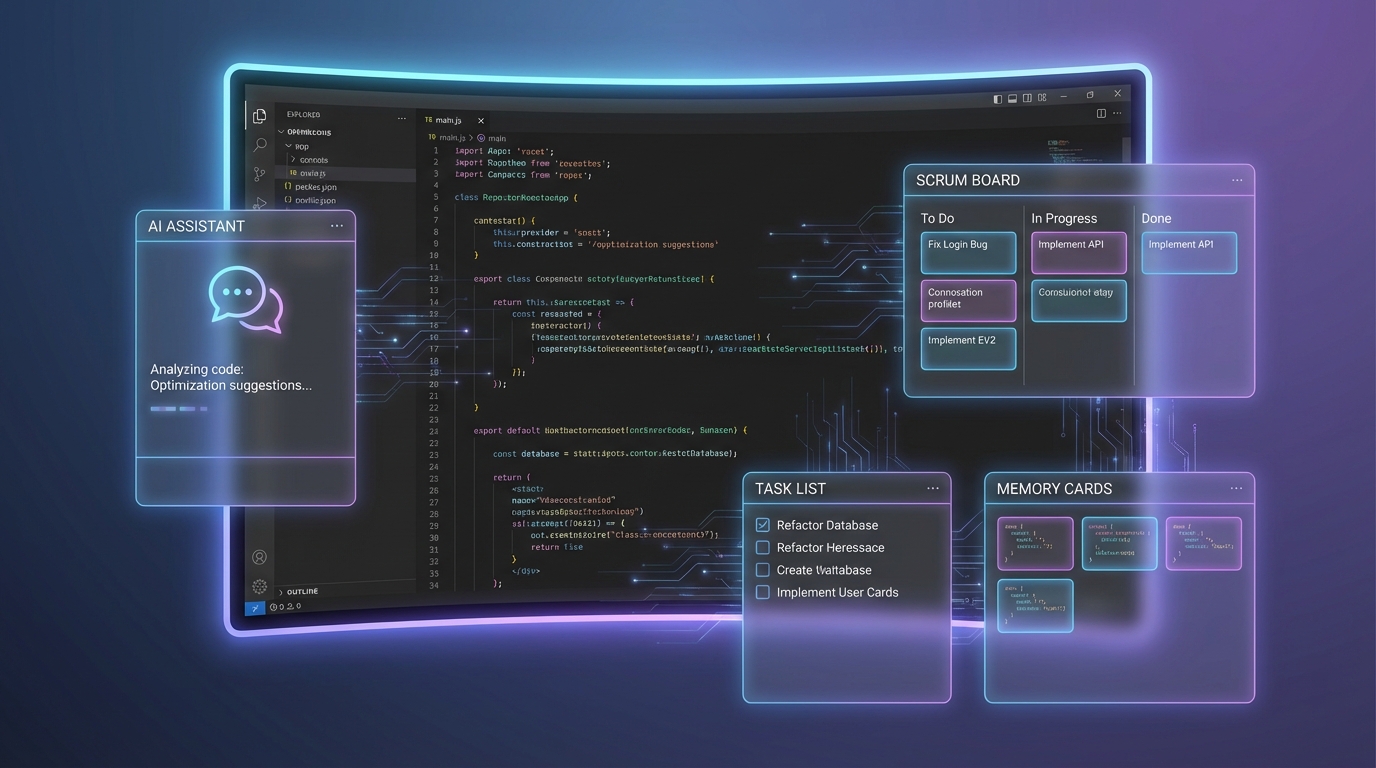Open the Task List three-dots menu

click(x=933, y=489)
